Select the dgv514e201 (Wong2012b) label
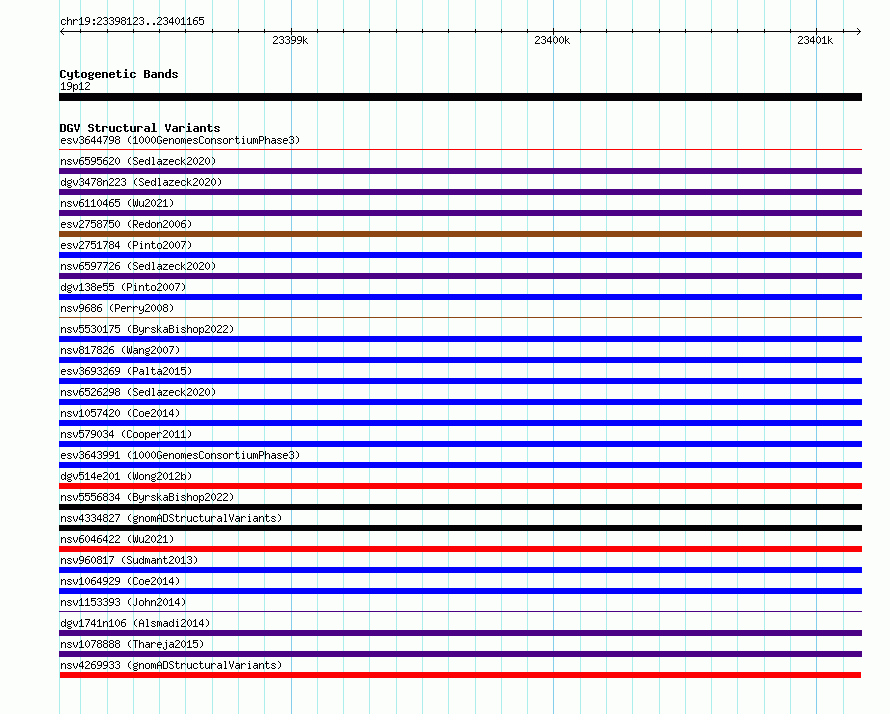 126,476
